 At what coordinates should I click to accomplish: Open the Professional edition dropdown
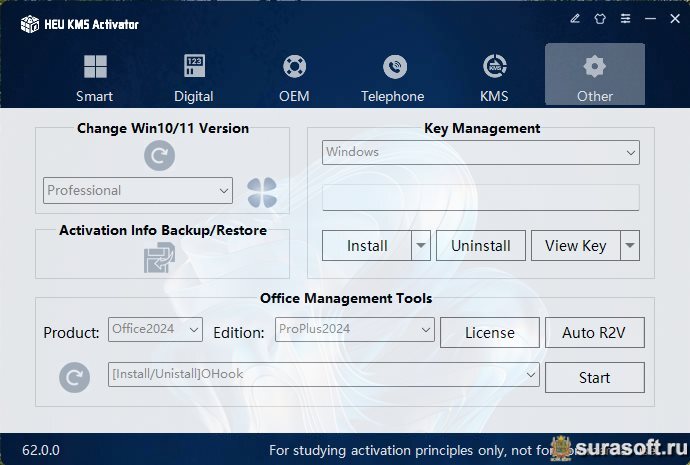[x=138, y=190]
